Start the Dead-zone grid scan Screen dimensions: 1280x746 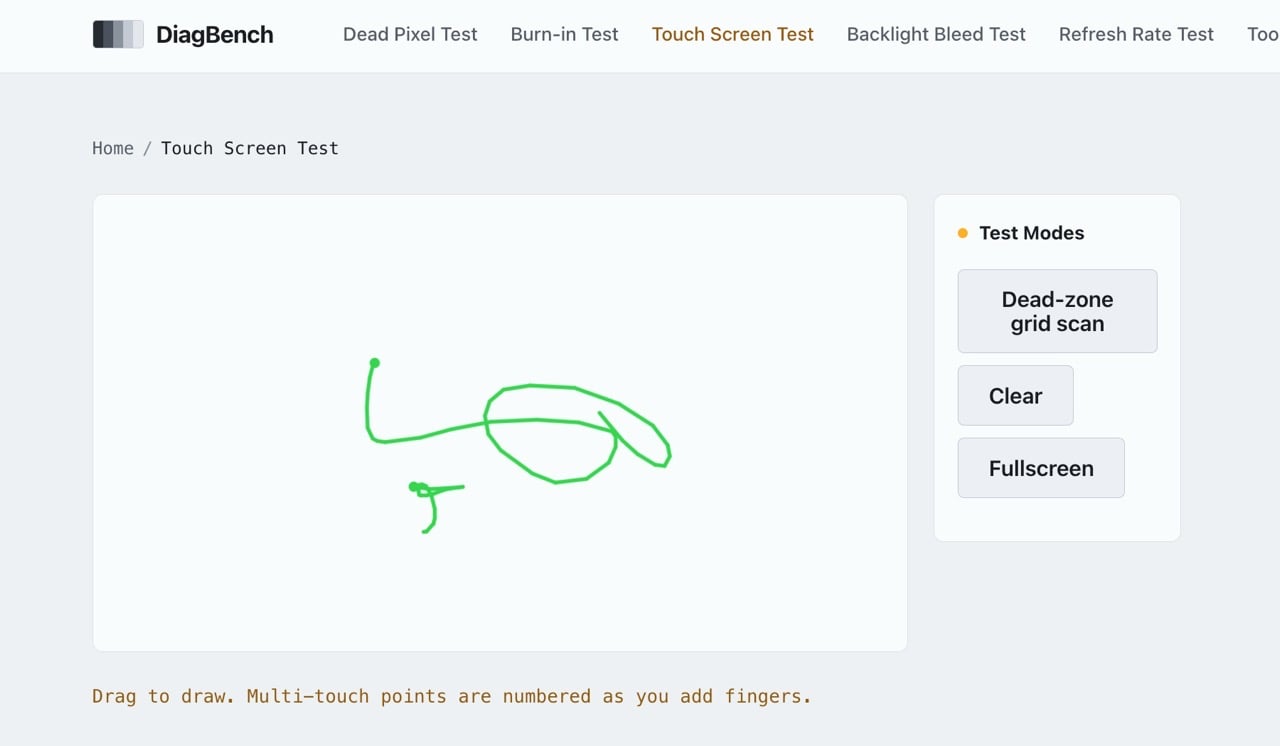coord(1057,311)
